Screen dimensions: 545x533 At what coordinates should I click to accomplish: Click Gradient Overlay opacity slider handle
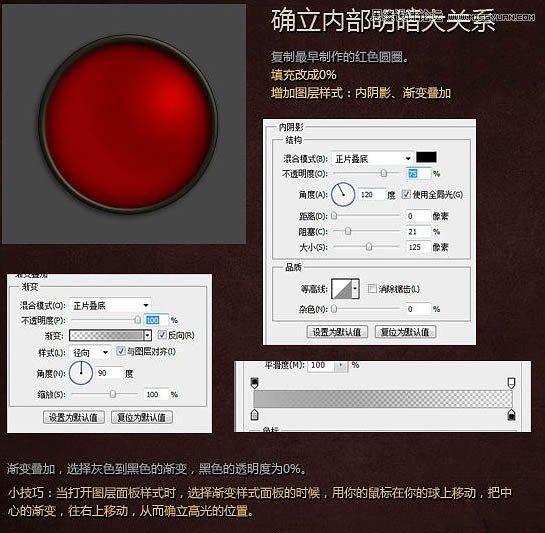point(138,320)
